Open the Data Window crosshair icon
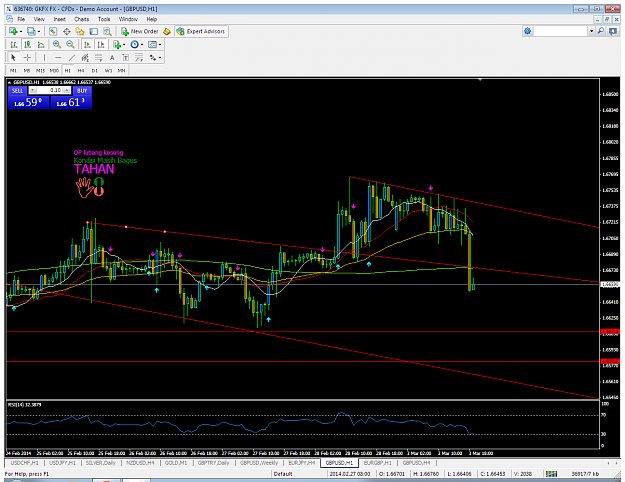Viewport: 625px width, 482px height. [x=67, y=31]
